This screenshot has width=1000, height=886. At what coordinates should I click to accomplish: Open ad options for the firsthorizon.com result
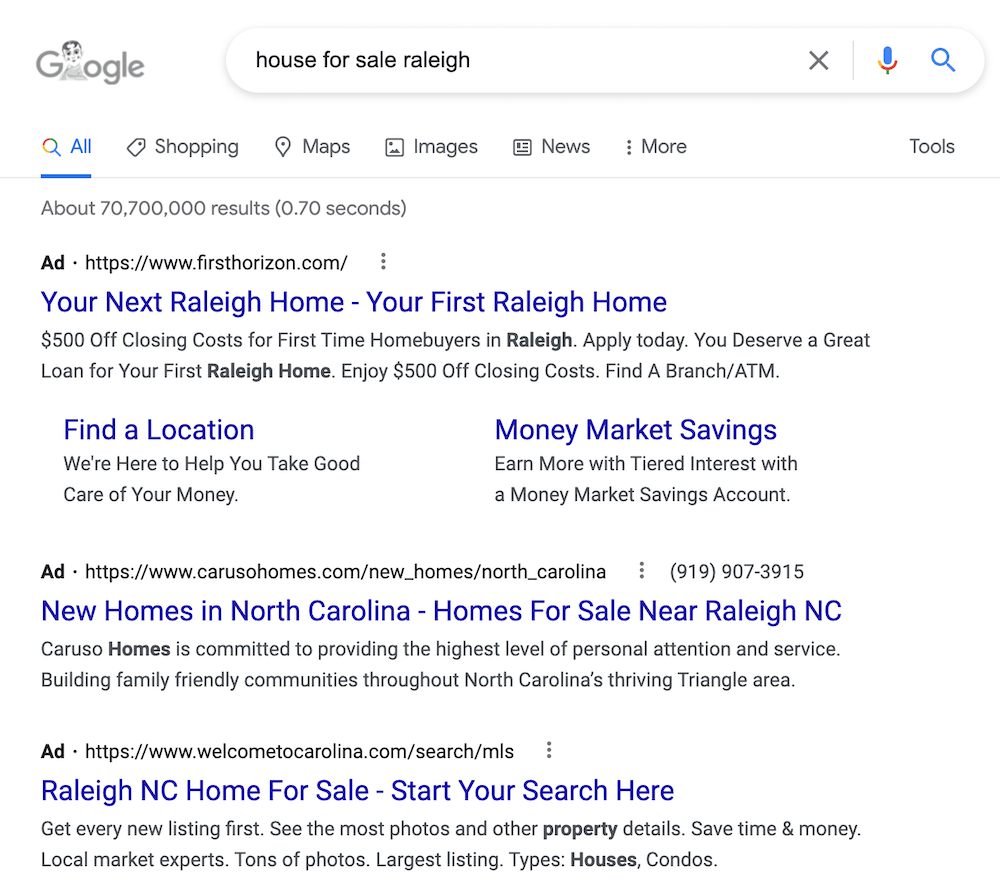pyautogui.click(x=383, y=261)
